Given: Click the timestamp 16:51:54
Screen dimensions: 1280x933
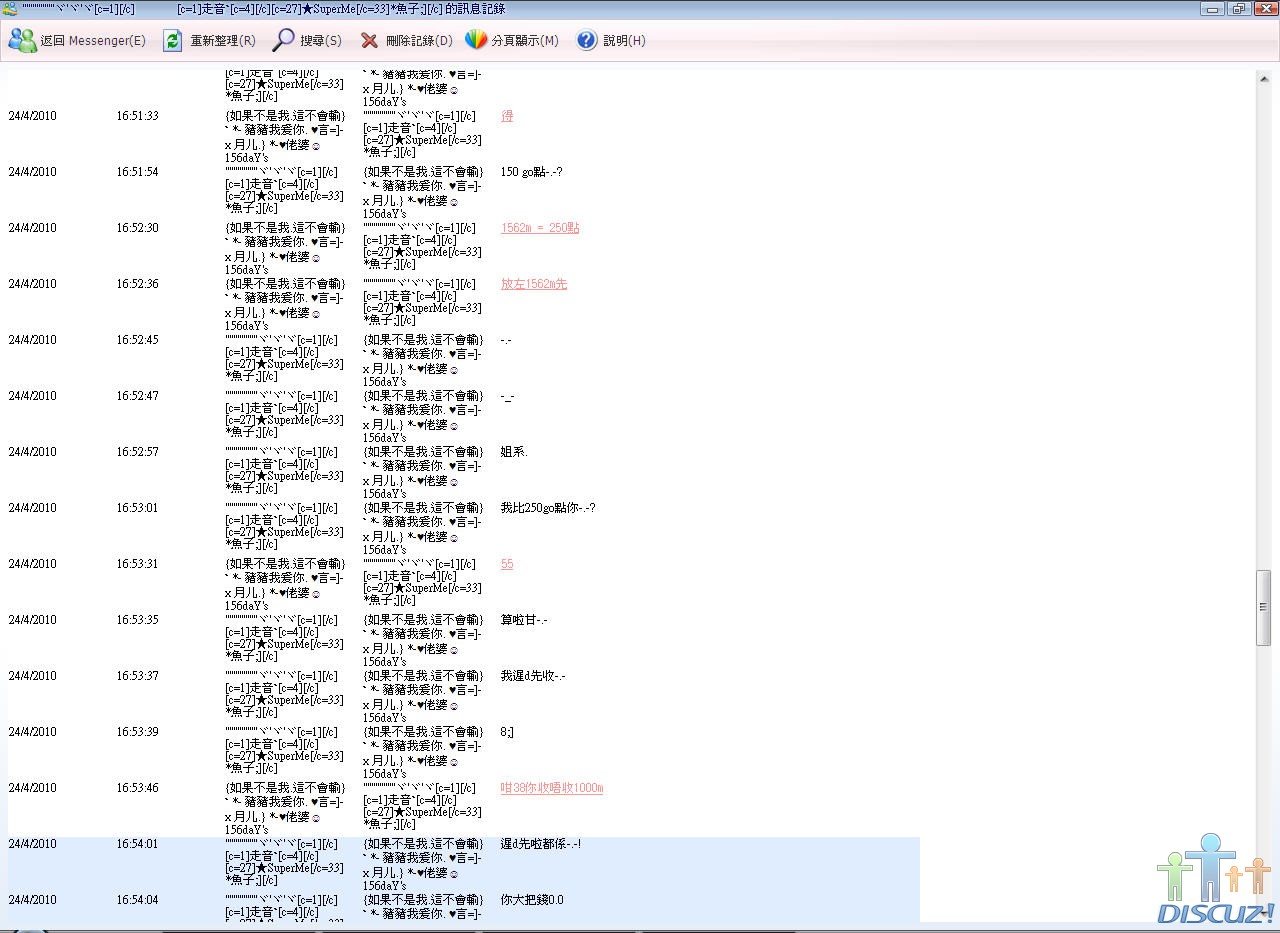Looking at the screenshot, I should pyautogui.click(x=137, y=172).
